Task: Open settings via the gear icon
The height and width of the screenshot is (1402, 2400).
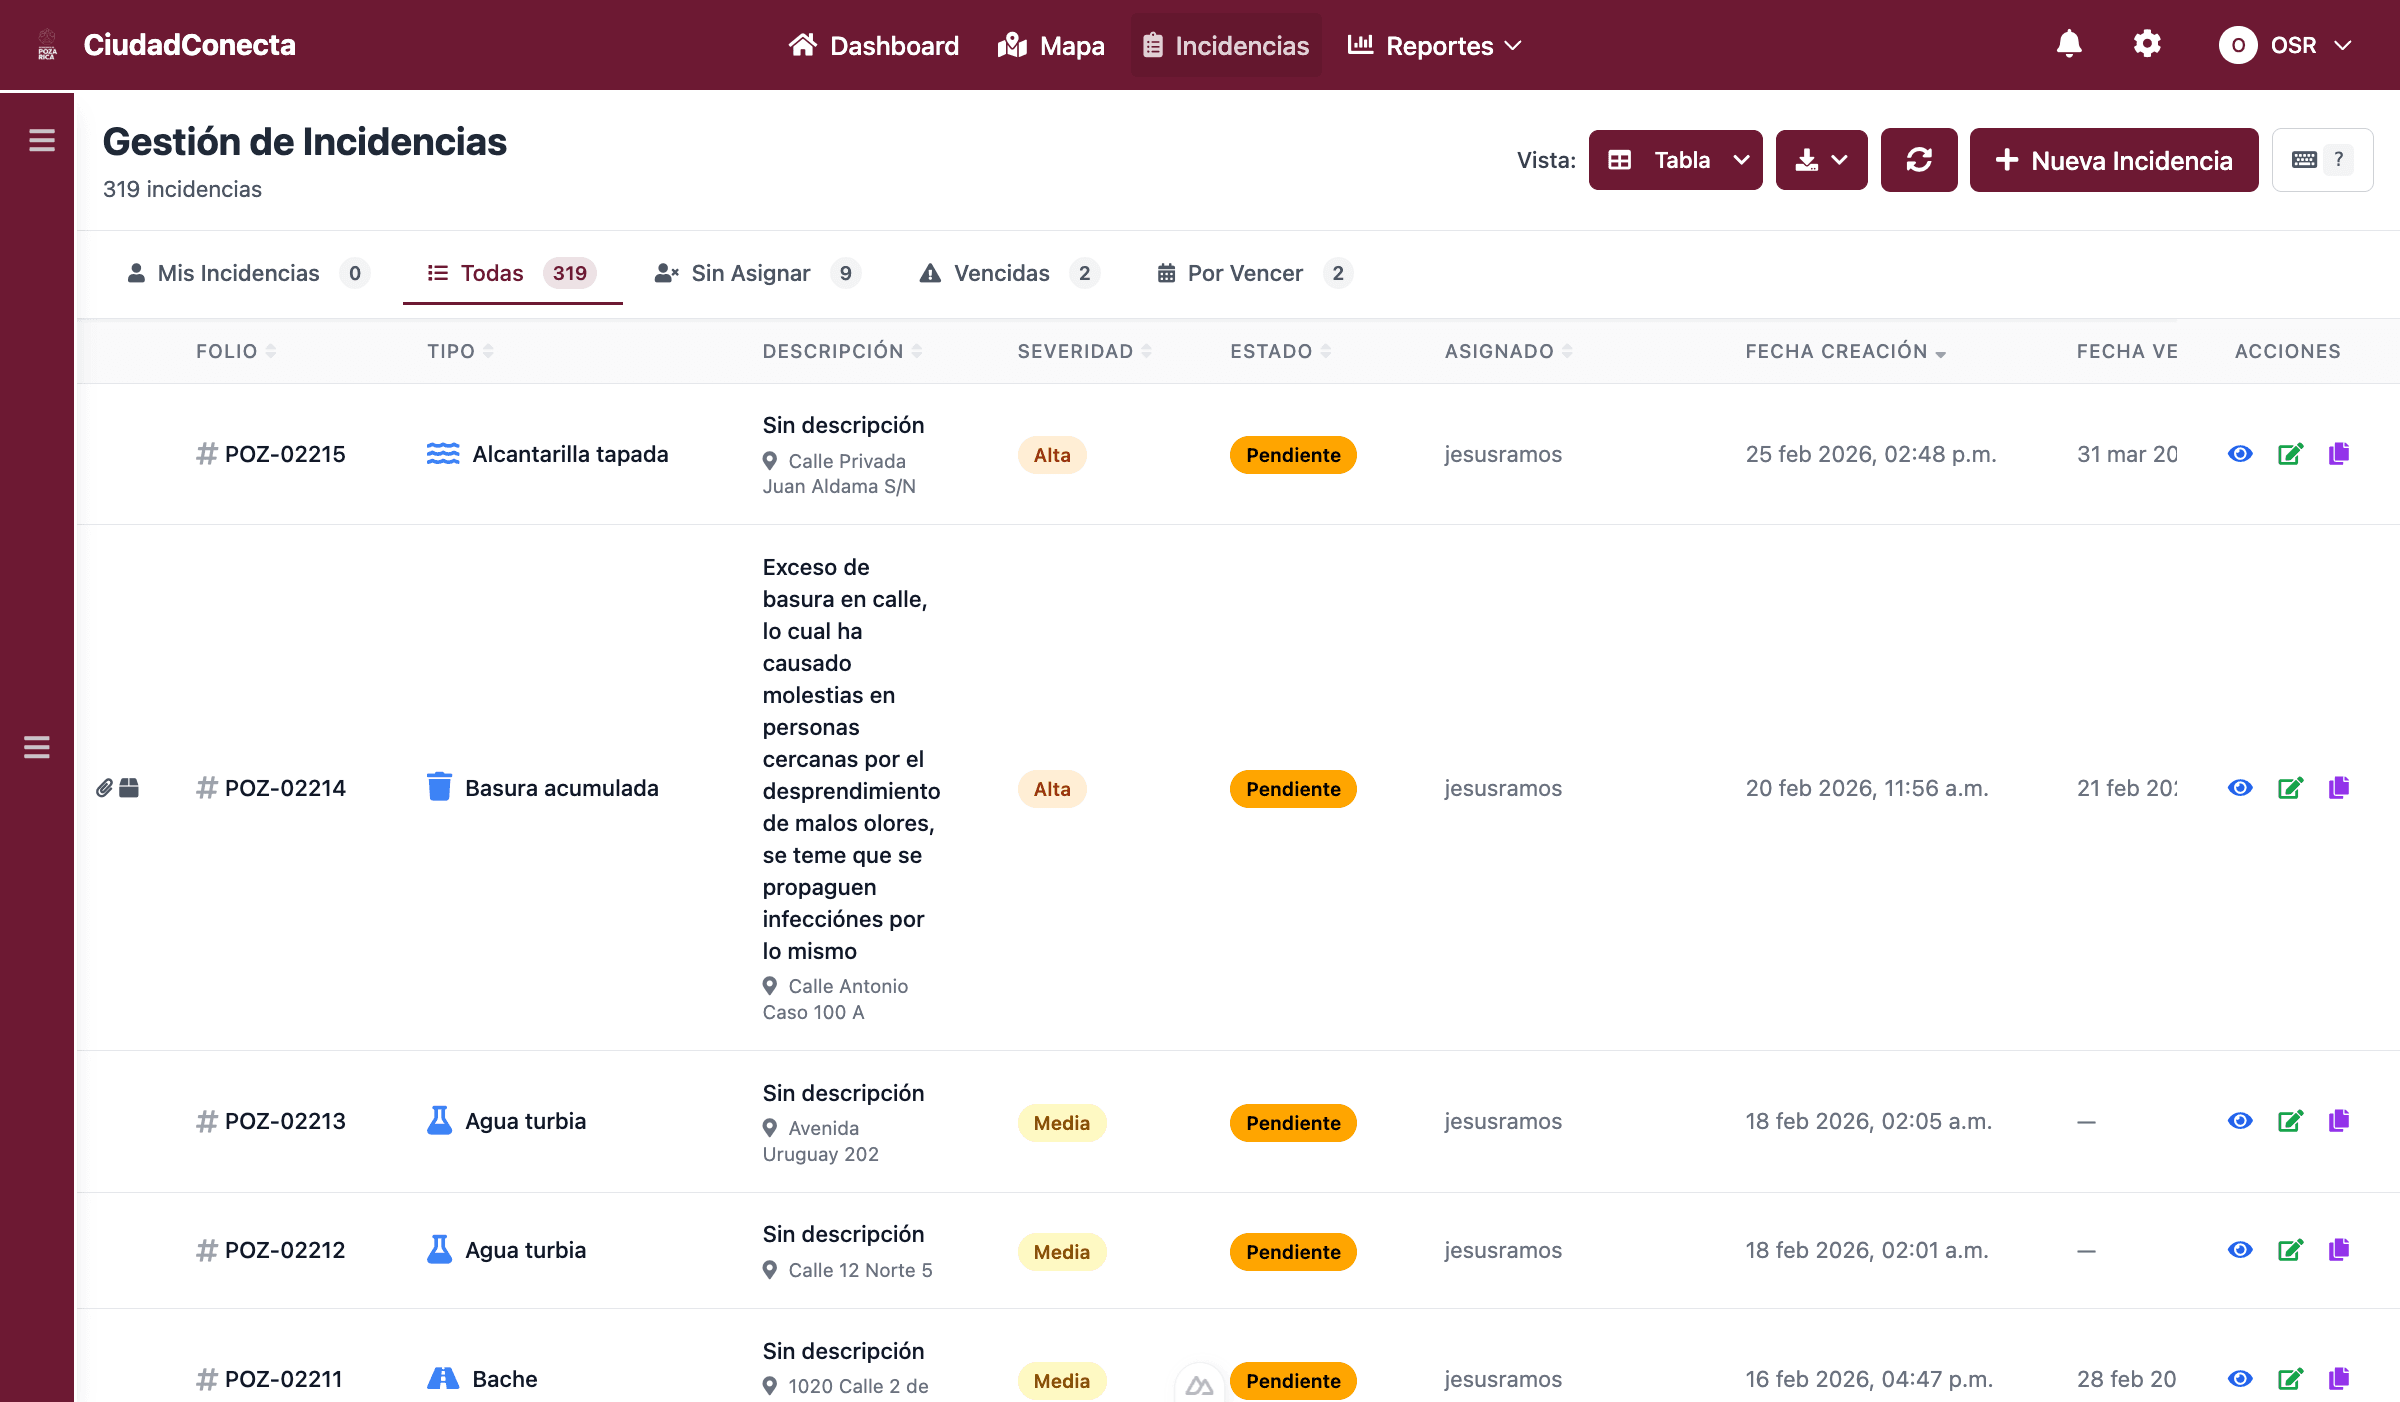Action: pyautogui.click(x=2147, y=44)
